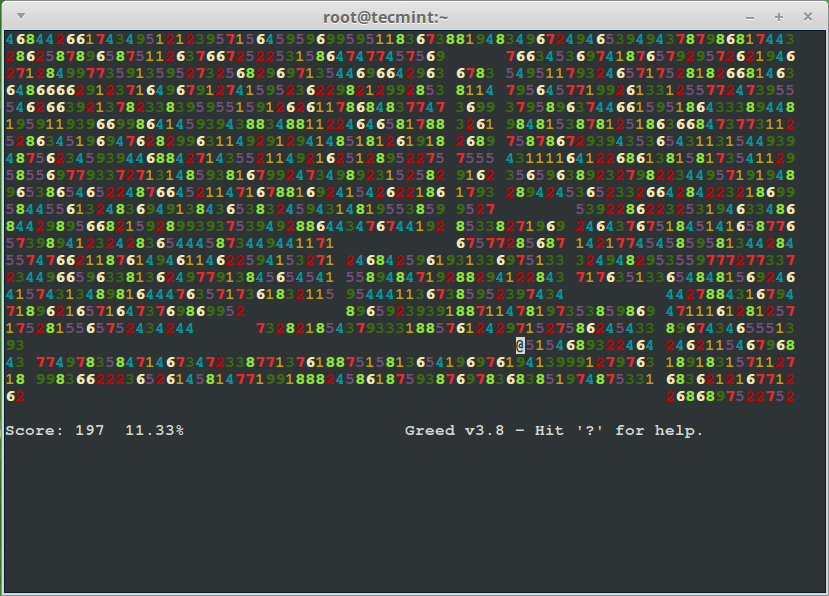This screenshot has height=596, width=829.
Task: Click the isolated '2689' number group
Action: [x=475, y=141]
